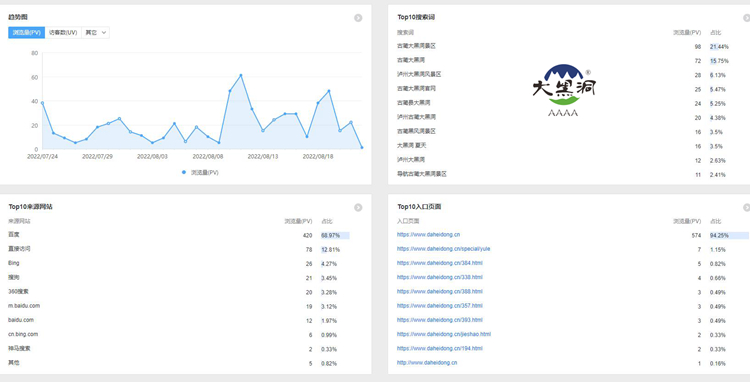750x382 pixels.
Task: Open the trend chart panel arrow icon
Action: (358, 18)
